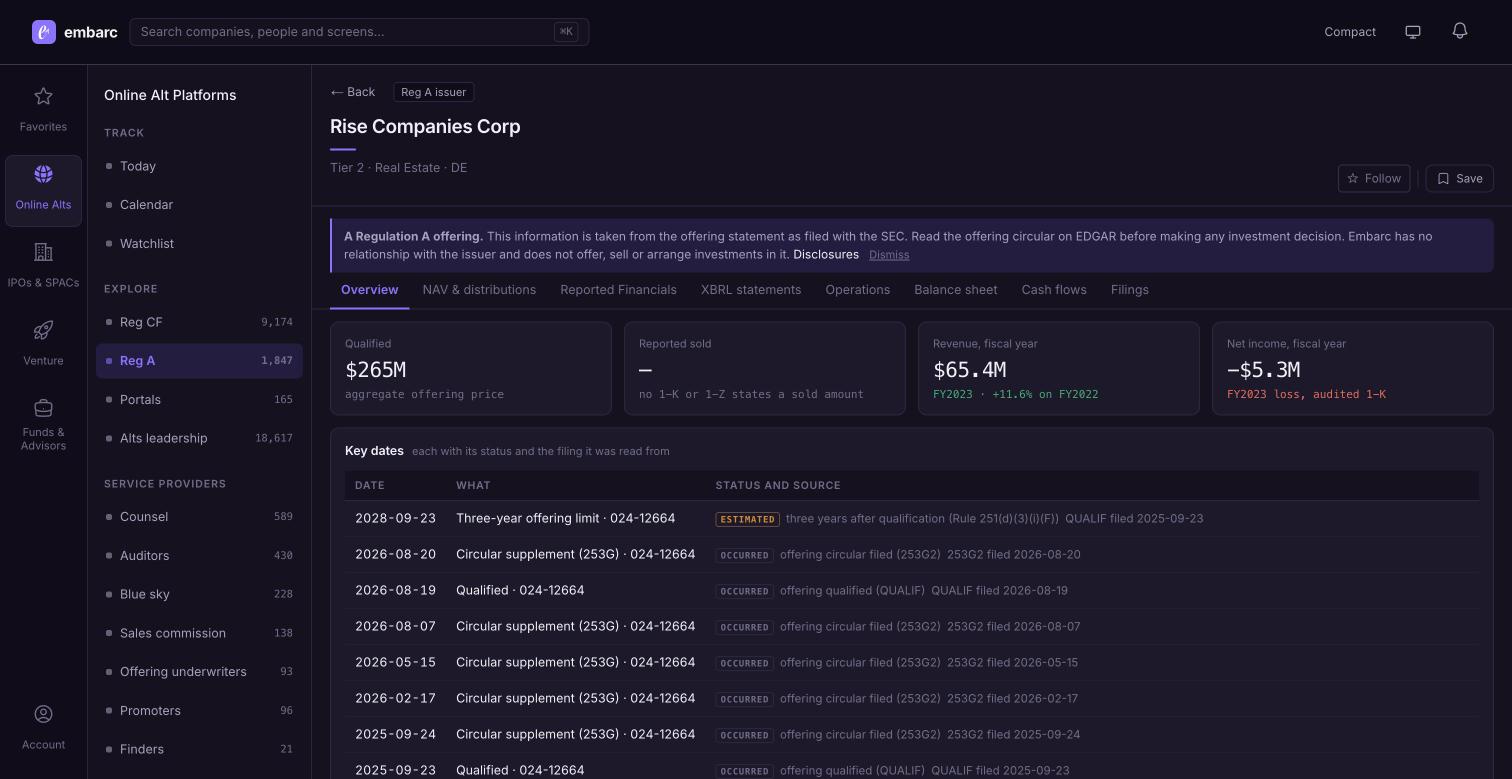
Task: Open the Reported Financials tab
Action: [618, 290]
